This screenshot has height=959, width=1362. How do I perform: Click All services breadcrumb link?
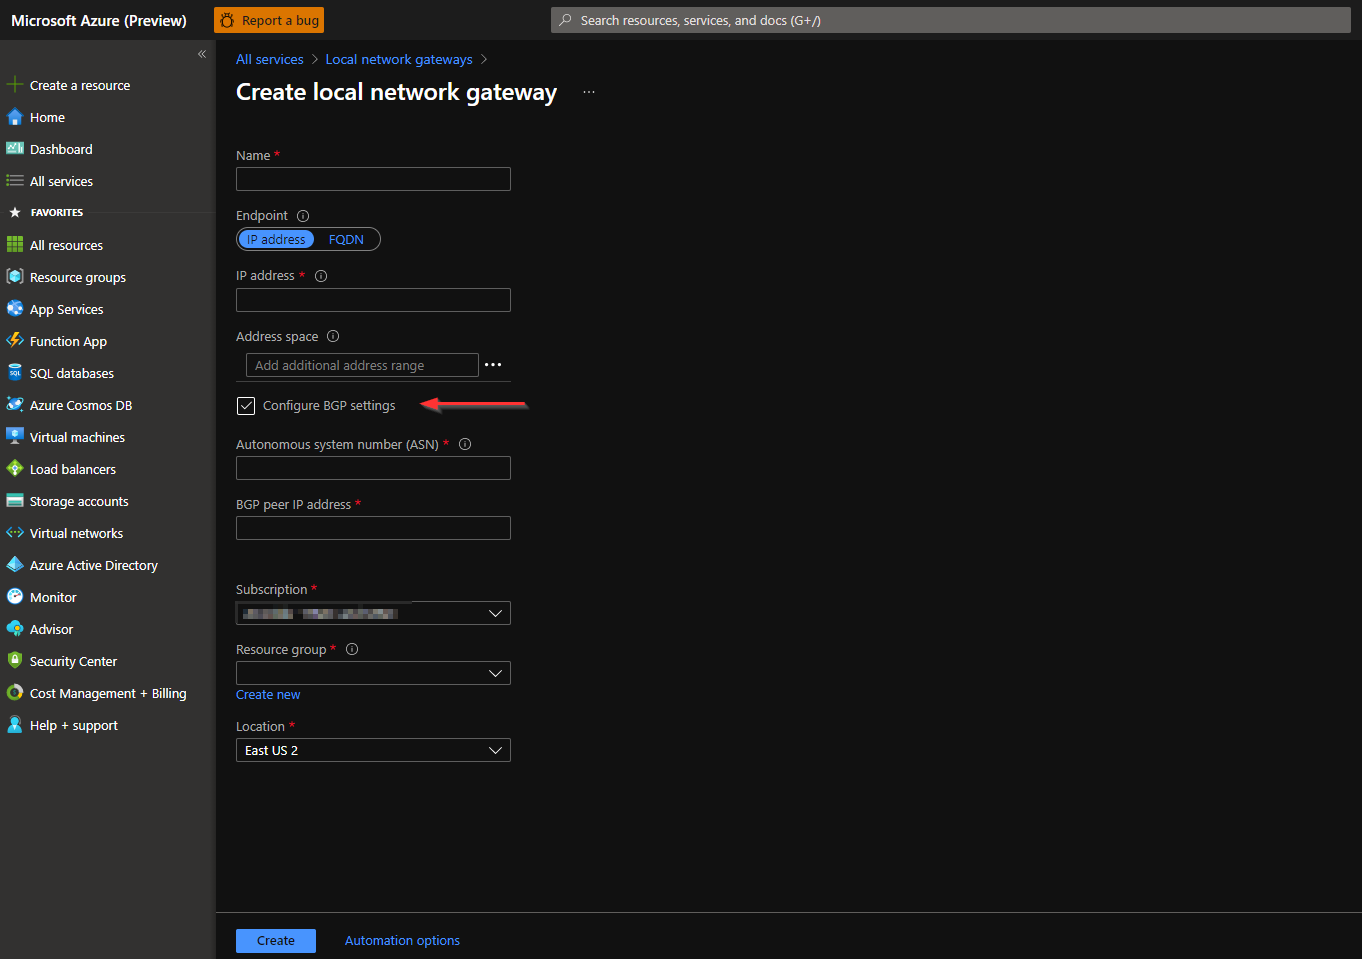click(270, 60)
